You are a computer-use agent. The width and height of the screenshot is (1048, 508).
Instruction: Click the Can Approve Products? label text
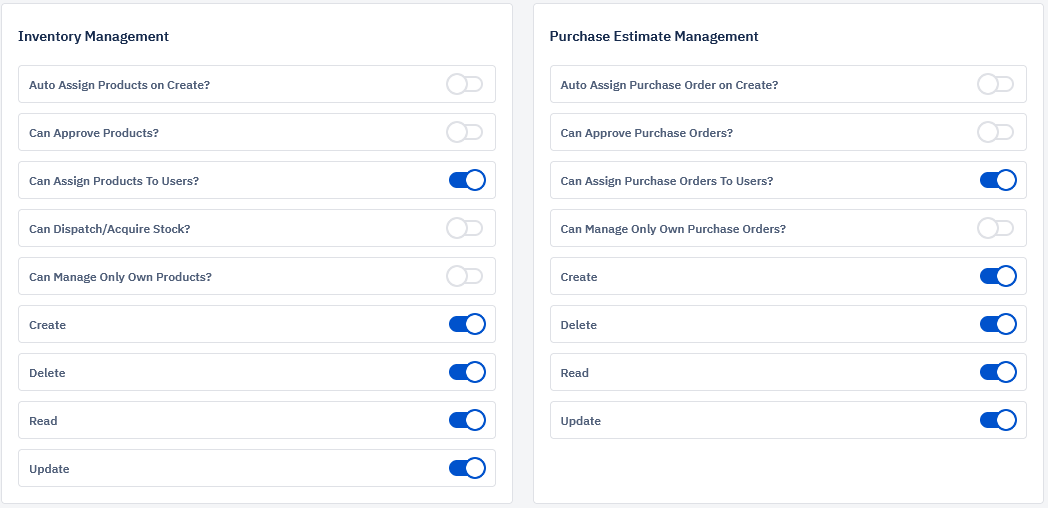(94, 133)
